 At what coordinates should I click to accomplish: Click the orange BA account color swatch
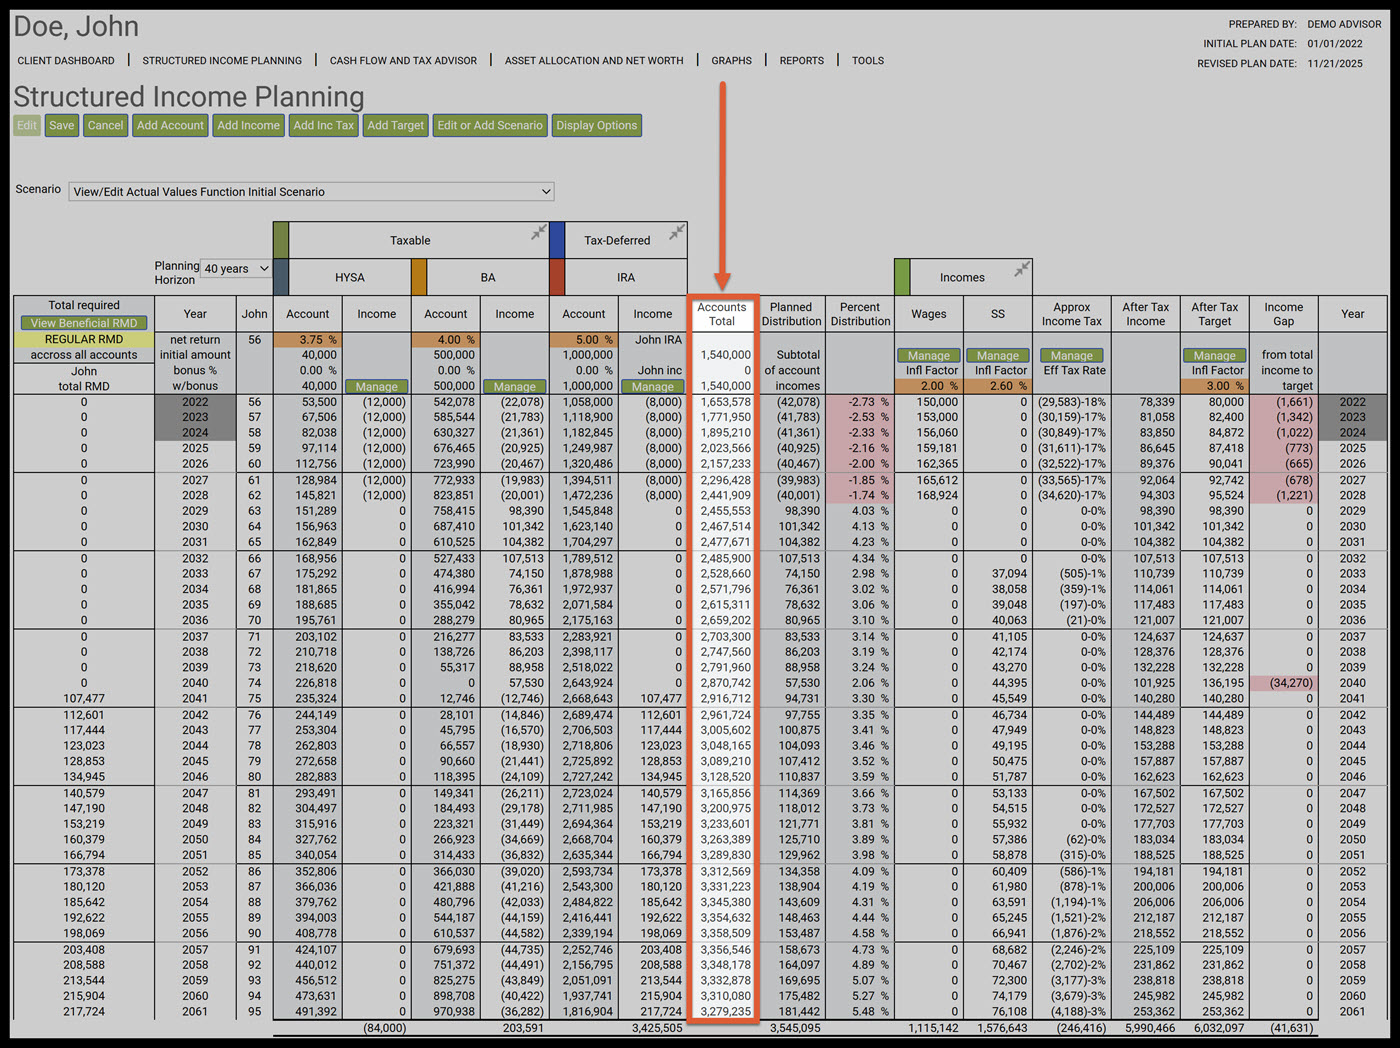(419, 277)
